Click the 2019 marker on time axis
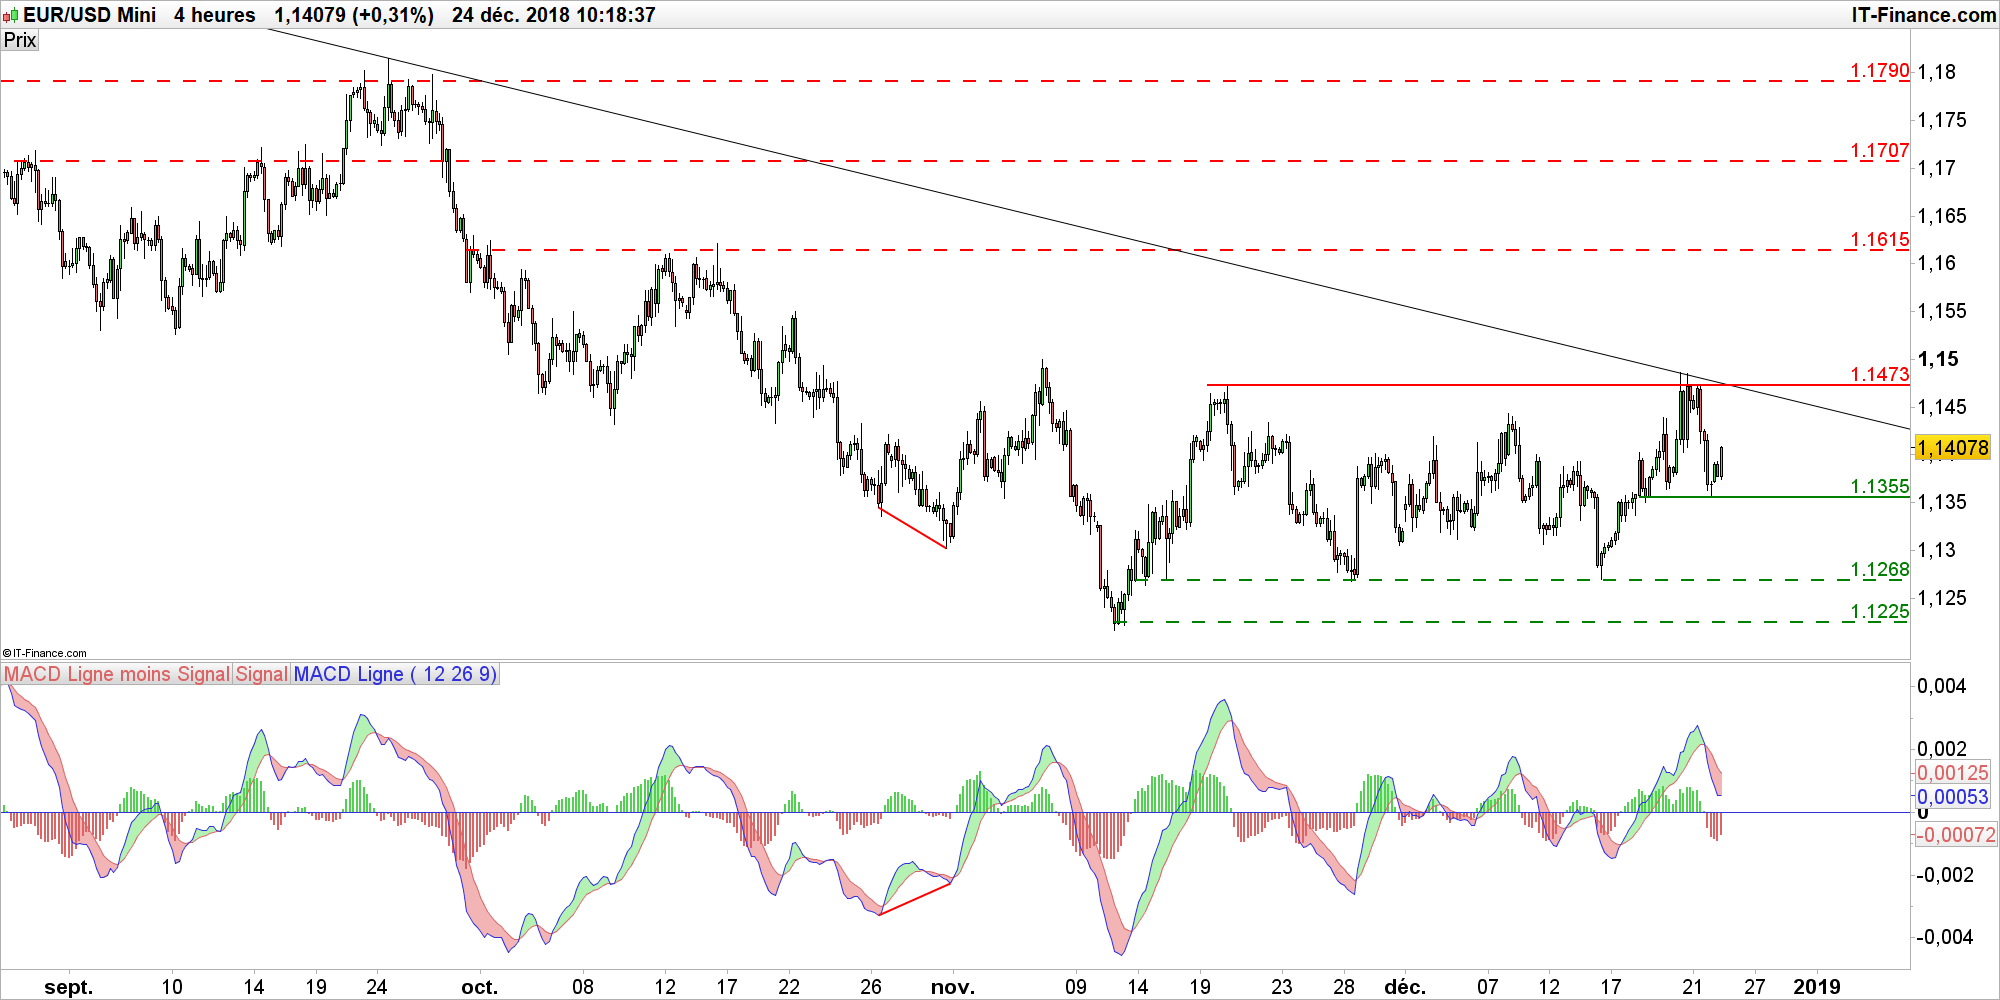The height and width of the screenshot is (1000, 2000). 1816,987
